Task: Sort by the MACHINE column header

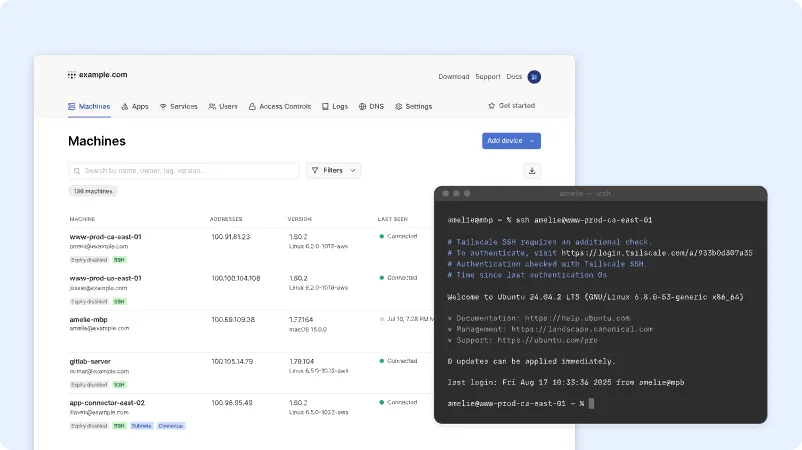Action: [x=82, y=219]
